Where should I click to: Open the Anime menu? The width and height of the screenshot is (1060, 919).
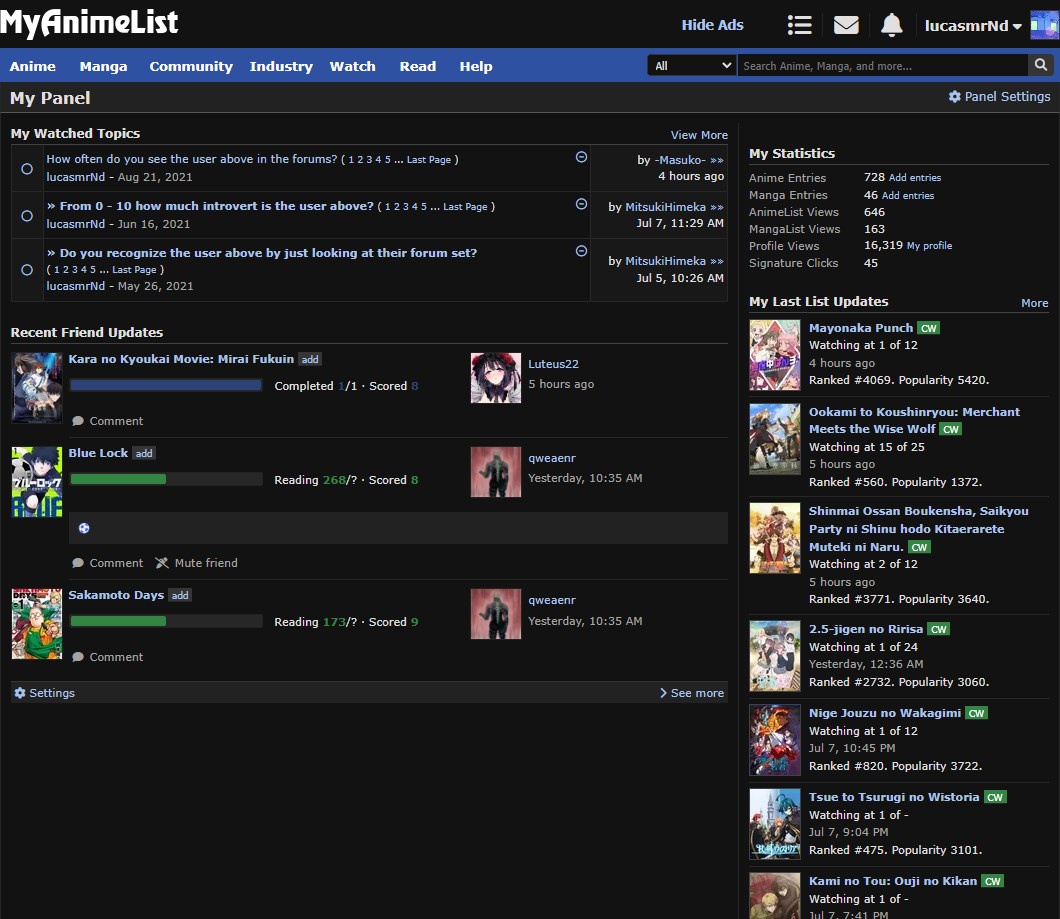[32, 66]
